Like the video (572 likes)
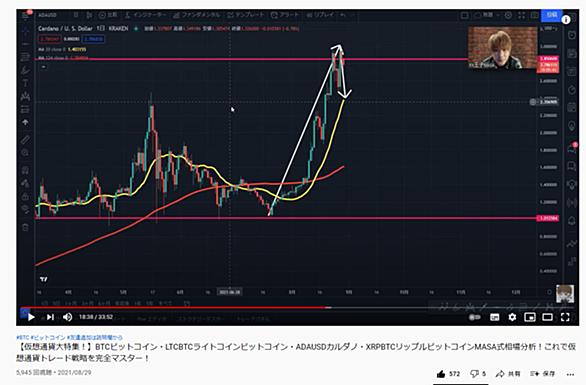Screen dimensions: 586x385 448,373
